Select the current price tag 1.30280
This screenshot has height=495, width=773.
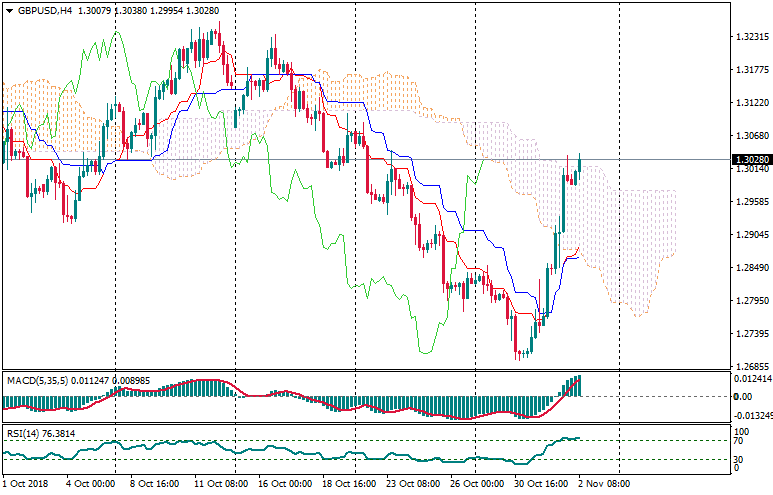coord(750,160)
